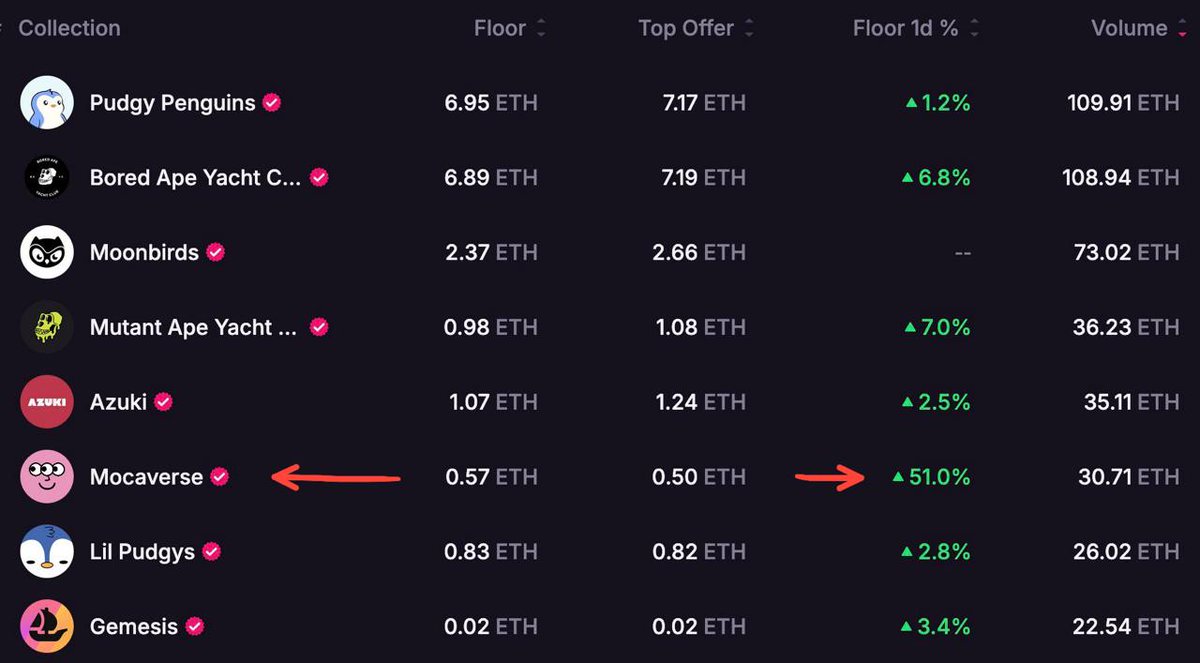The width and height of the screenshot is (1200, 663).
Task: Open the Bored Ape Yacht Club avatar
Action: click(x=47, y=178)
